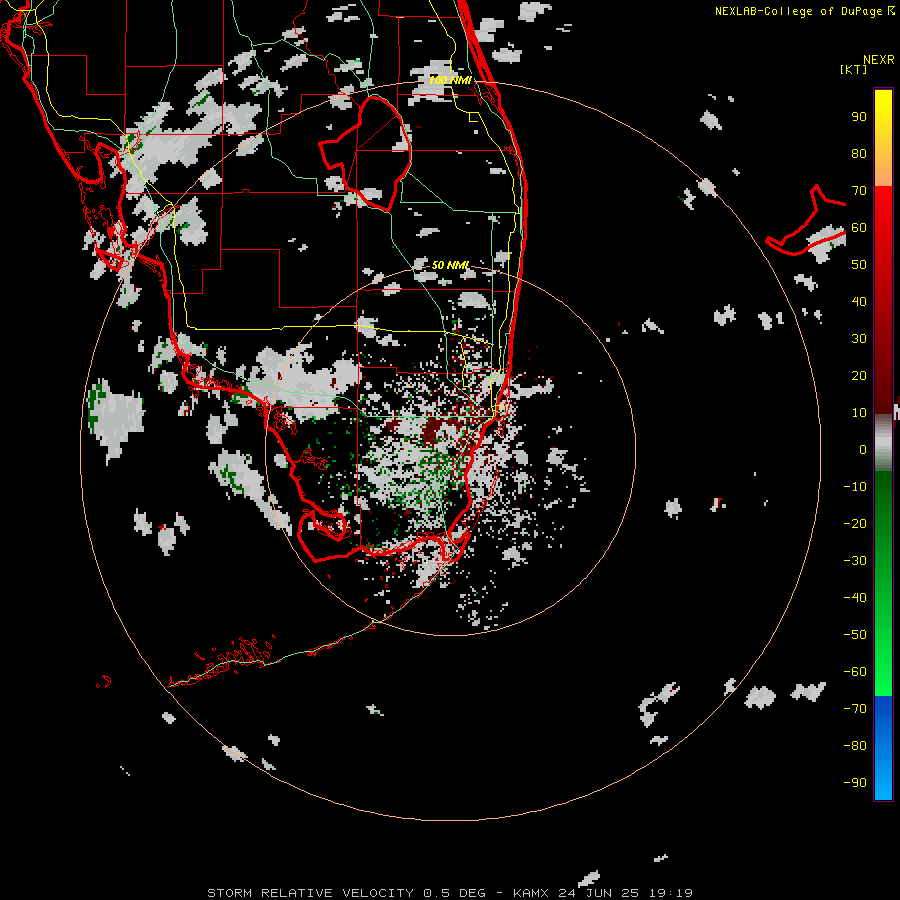900x900 pixels.
Task: Click the 40 value on velocity scale
Action: (859, 301)
